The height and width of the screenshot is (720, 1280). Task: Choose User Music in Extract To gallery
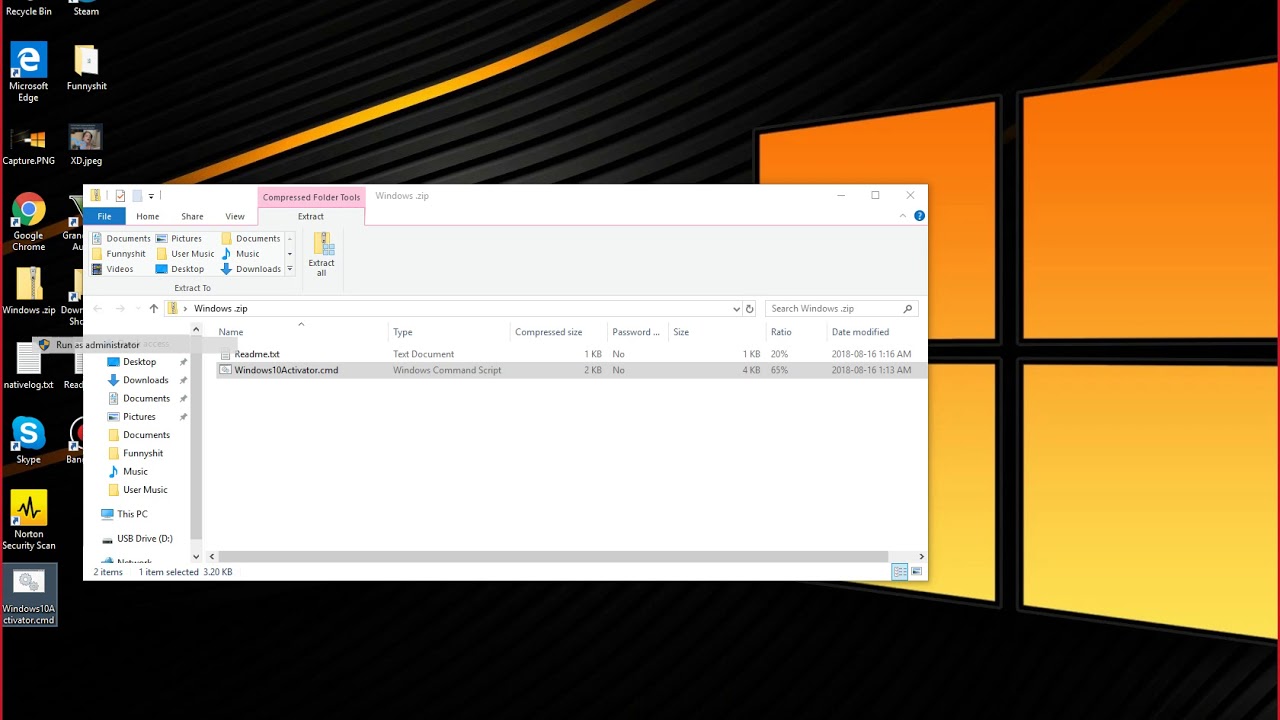(x=185, y=254)
